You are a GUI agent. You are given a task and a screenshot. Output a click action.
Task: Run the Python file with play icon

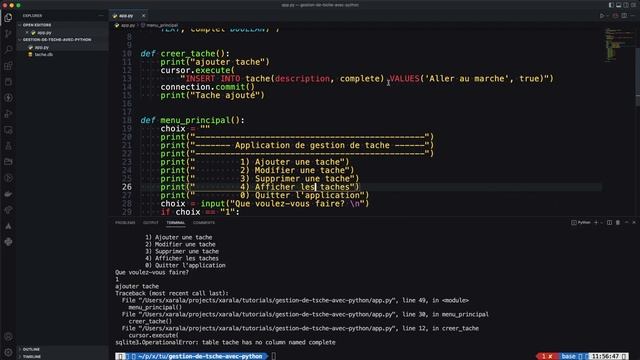pyautogui.click(x=602, y=16)
